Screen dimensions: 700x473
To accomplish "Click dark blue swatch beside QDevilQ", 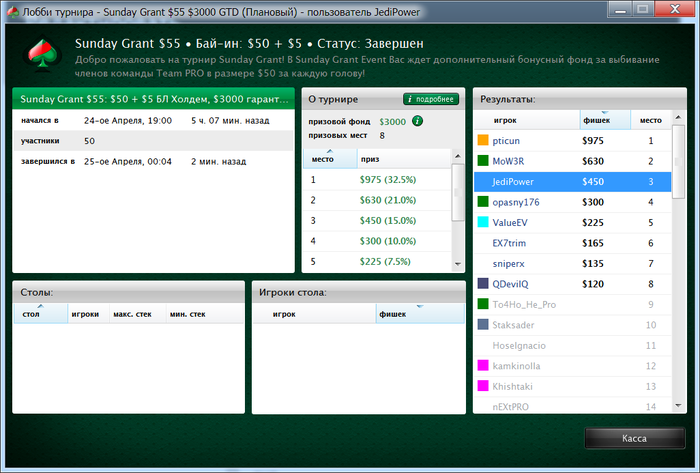I will point(483,283).
